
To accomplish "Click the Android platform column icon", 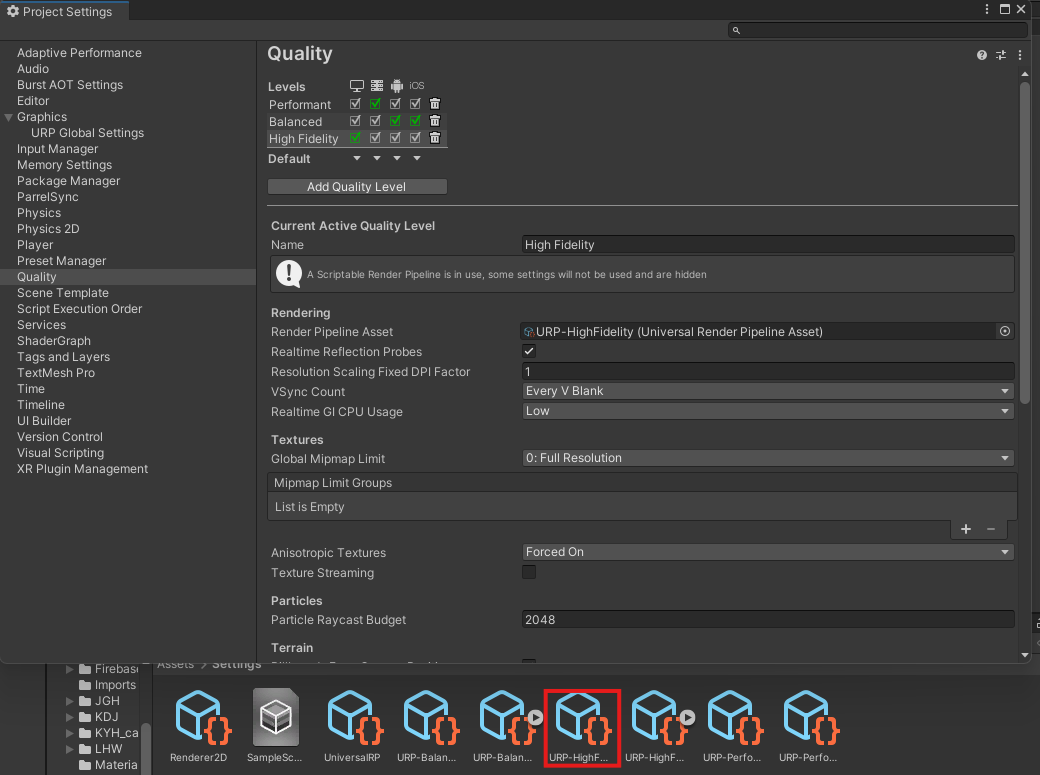I will click(397, 86).
